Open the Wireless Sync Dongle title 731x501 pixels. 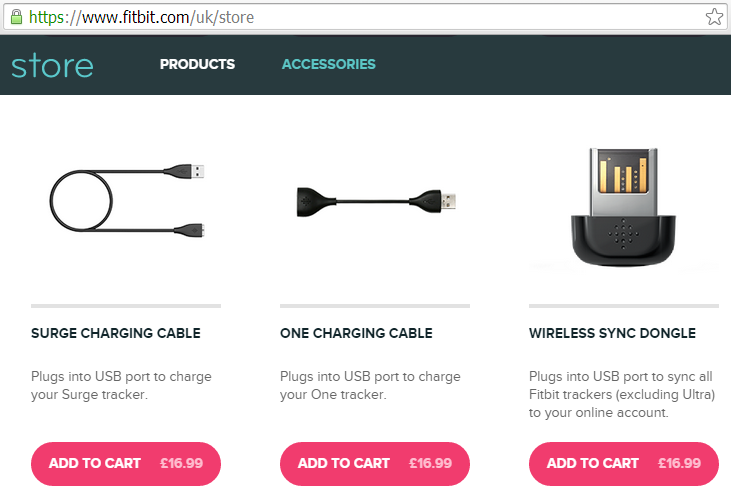pos(612,333)
